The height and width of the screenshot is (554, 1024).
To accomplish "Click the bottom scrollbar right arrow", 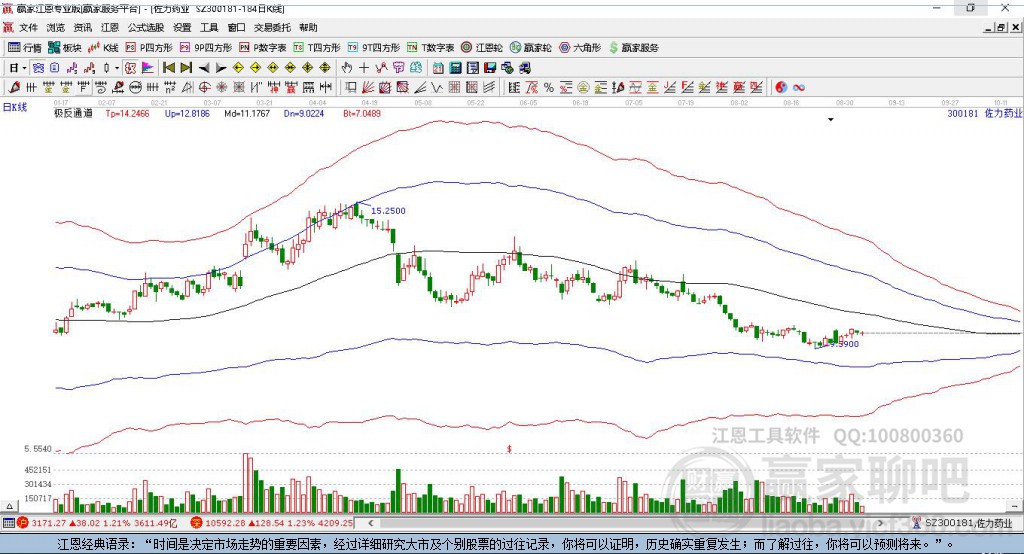I will 880,523.
